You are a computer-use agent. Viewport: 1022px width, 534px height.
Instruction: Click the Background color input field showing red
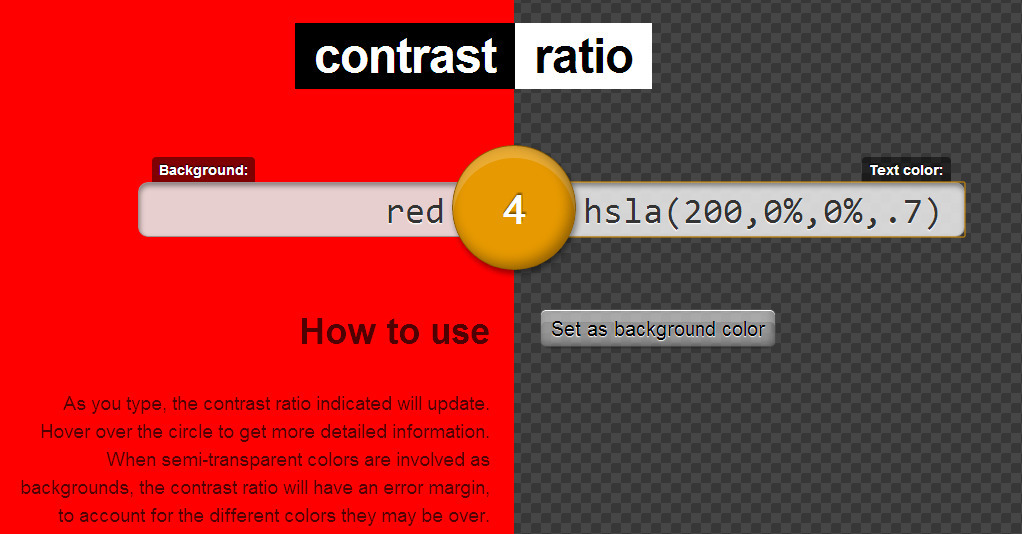297,210
